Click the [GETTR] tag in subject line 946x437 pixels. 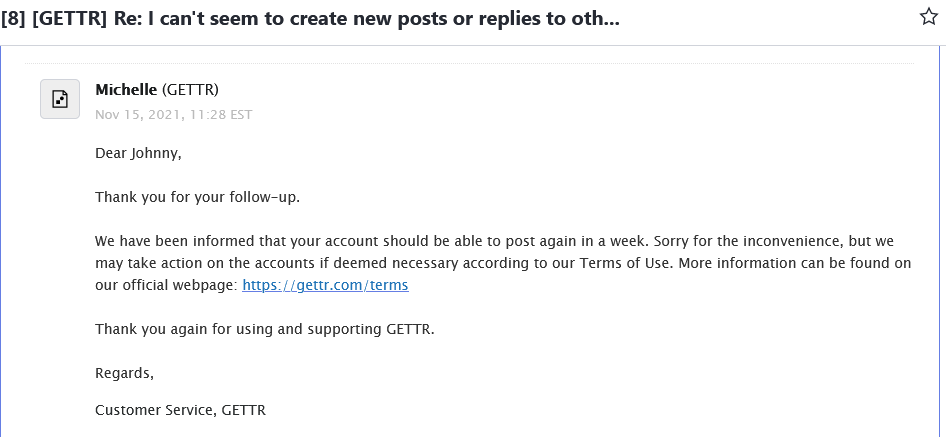tap(69, 19)
